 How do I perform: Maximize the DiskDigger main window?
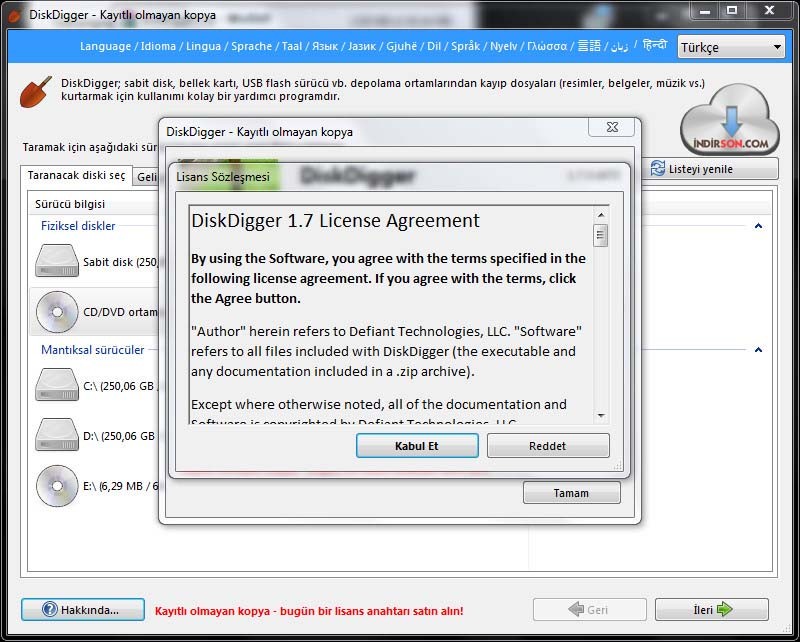732,11
